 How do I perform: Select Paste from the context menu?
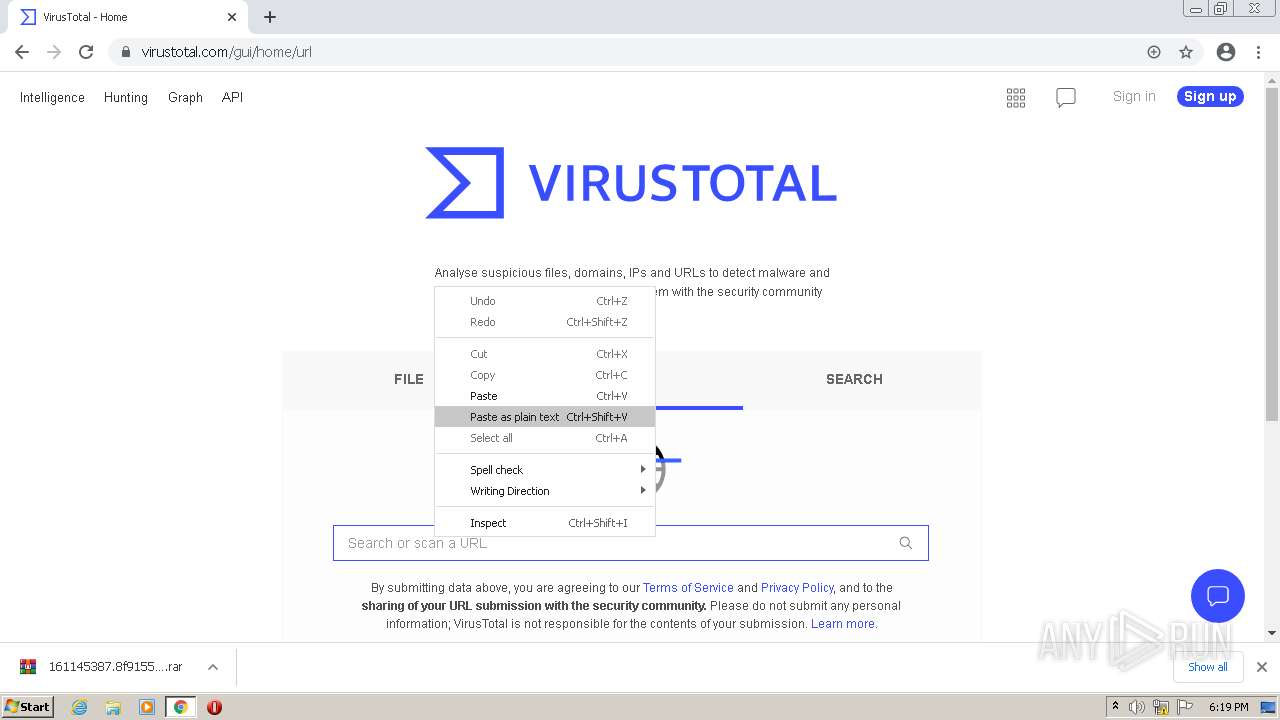click(545, 396)
